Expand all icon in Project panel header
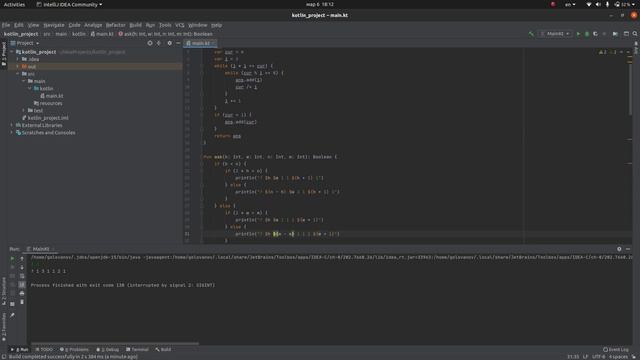The image size is (640, 360). point(159,43)
